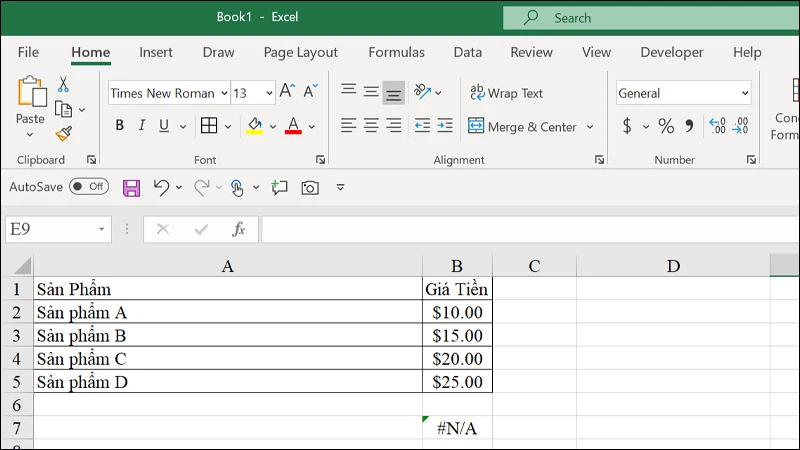Toggle Bold formatting

pyautogui.click(x=119, y=125)
